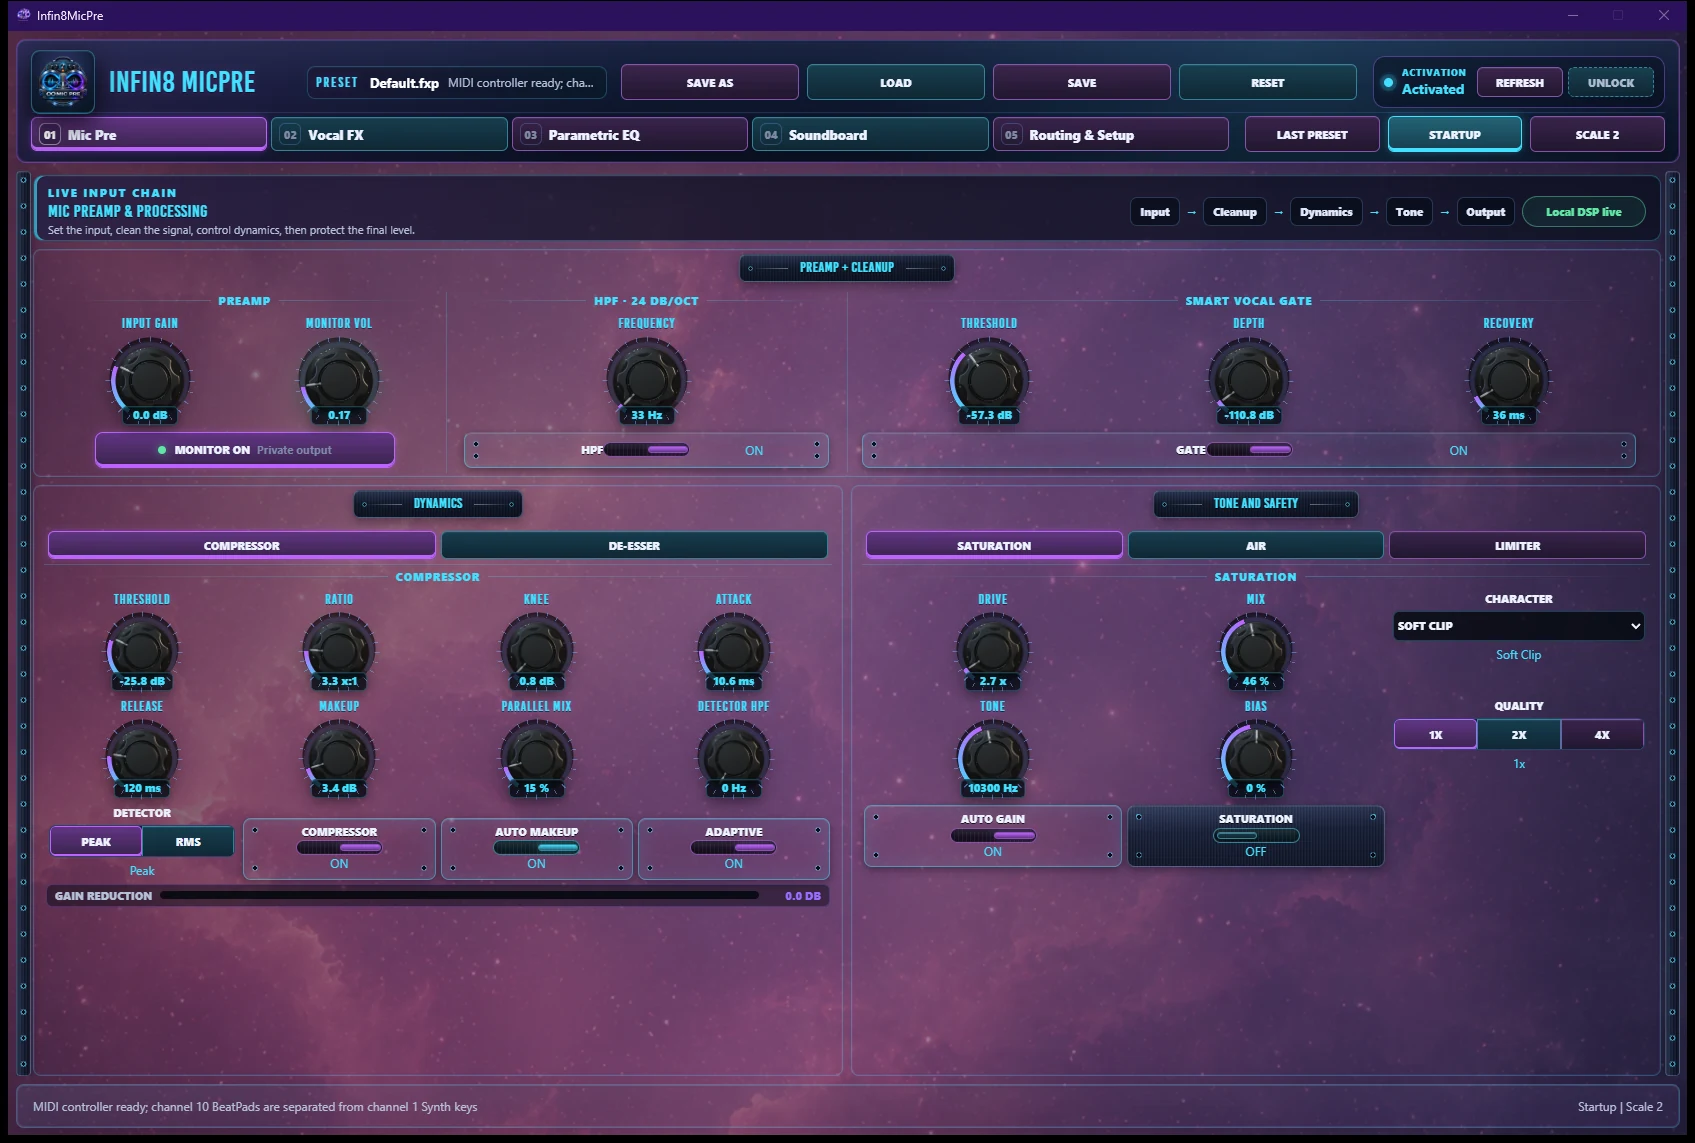Click the HPF Frequency knob
1695x1143 pixels.
(647, 378)
